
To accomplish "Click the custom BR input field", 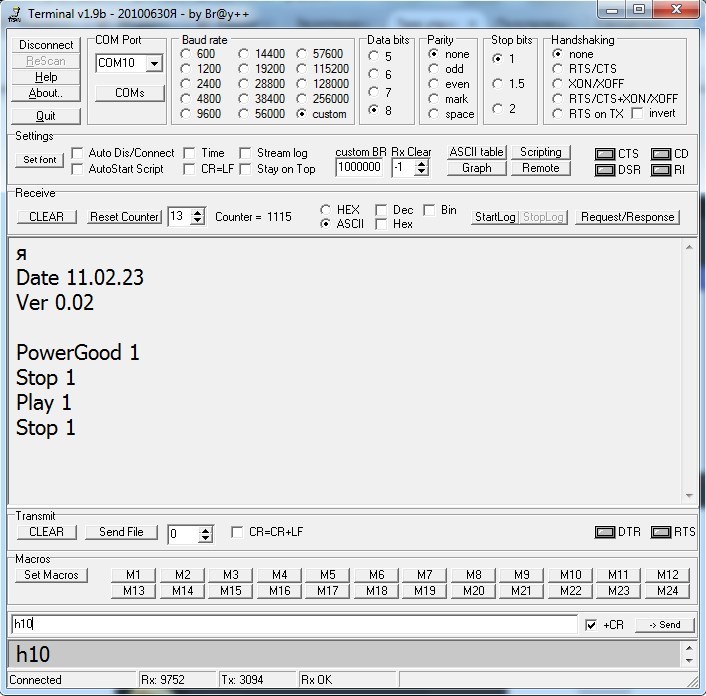I will pos(359,168).
